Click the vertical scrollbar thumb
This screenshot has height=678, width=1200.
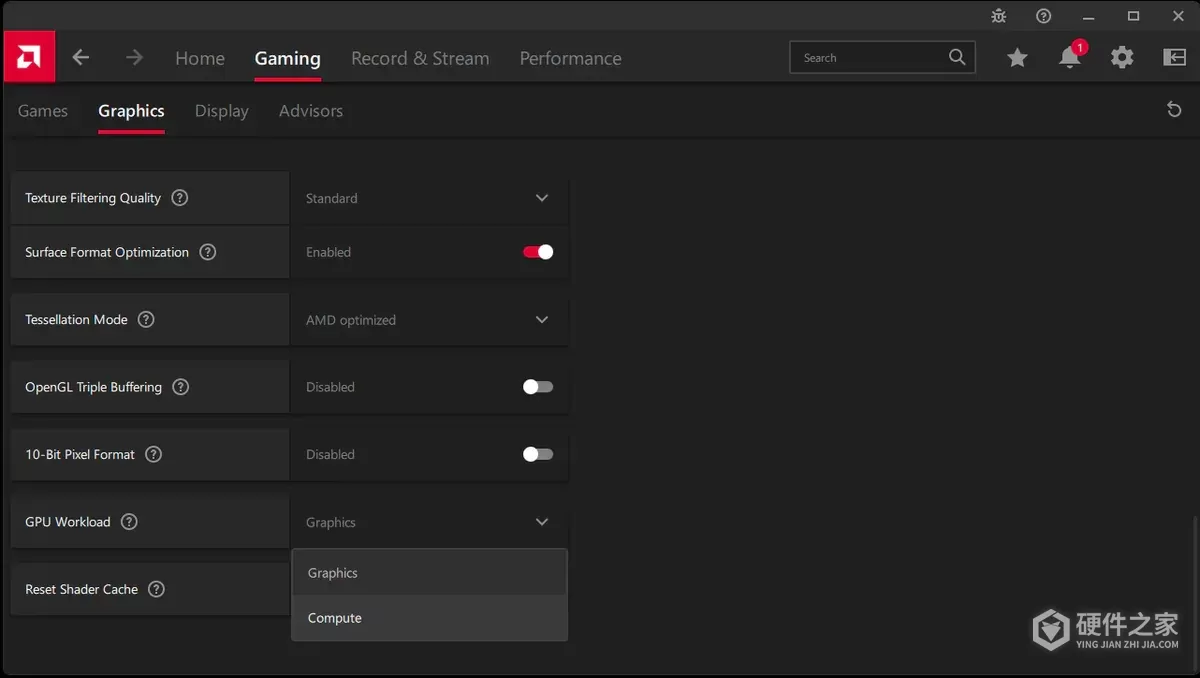[1194, 588]
